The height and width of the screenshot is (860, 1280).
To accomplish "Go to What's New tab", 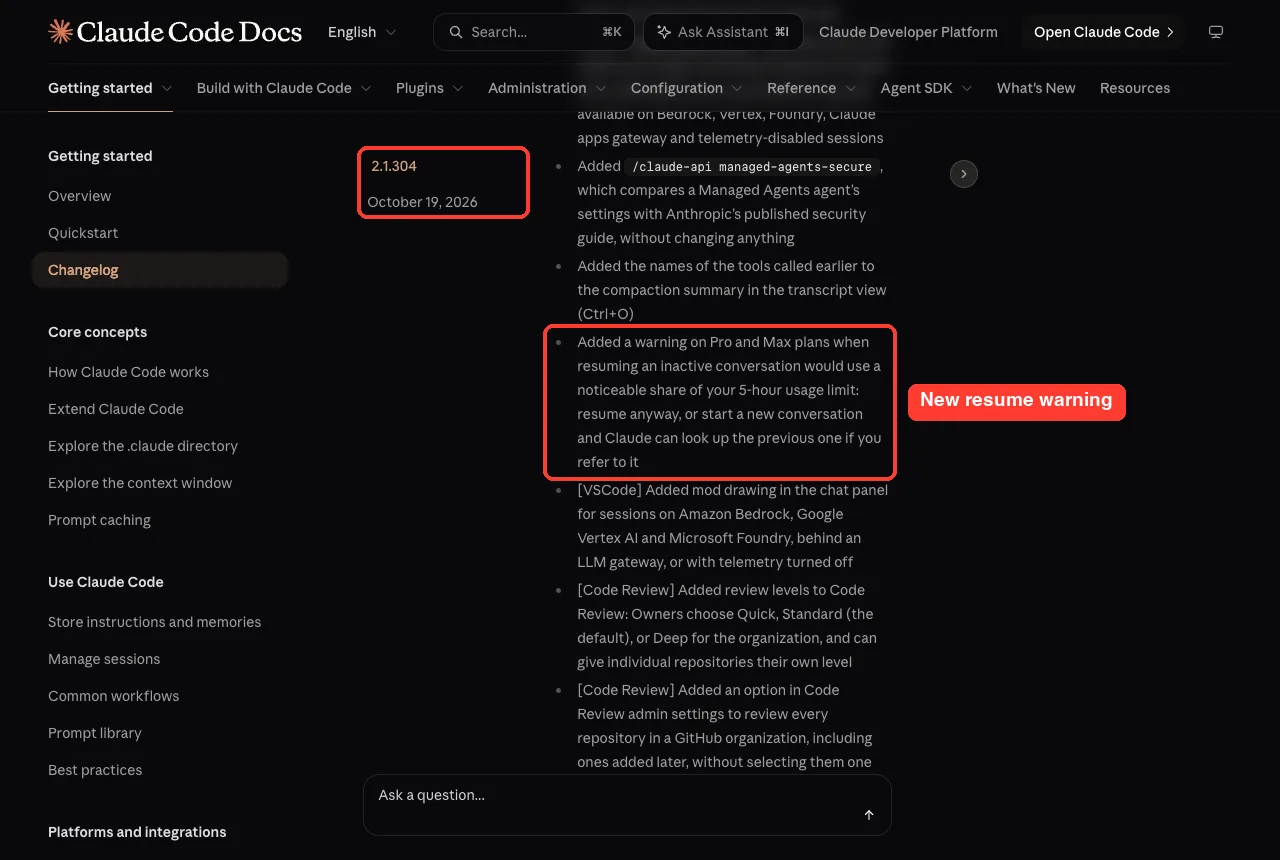I will [x=1036, y=88].
